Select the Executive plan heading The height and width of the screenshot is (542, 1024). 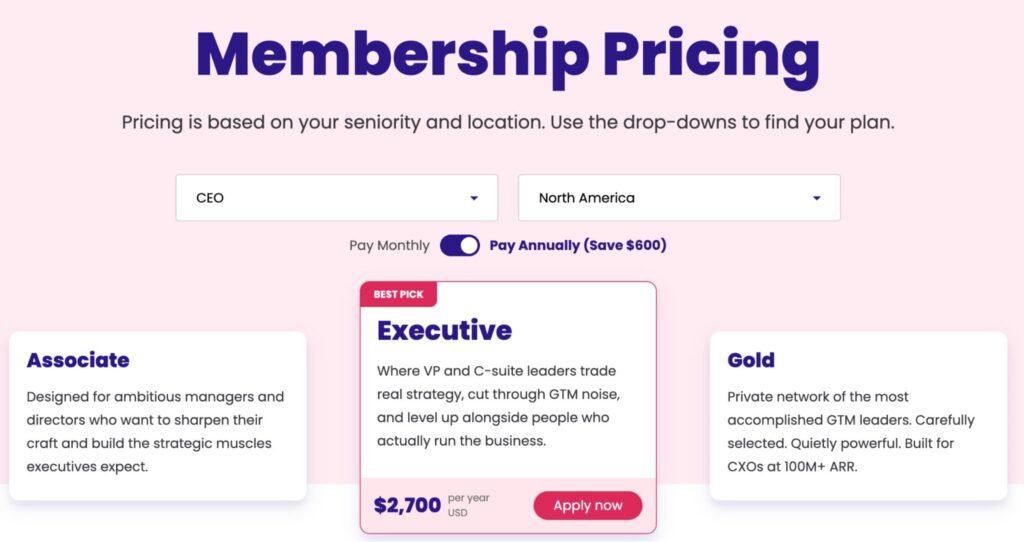pyautogui.click(x=444, y=330)
